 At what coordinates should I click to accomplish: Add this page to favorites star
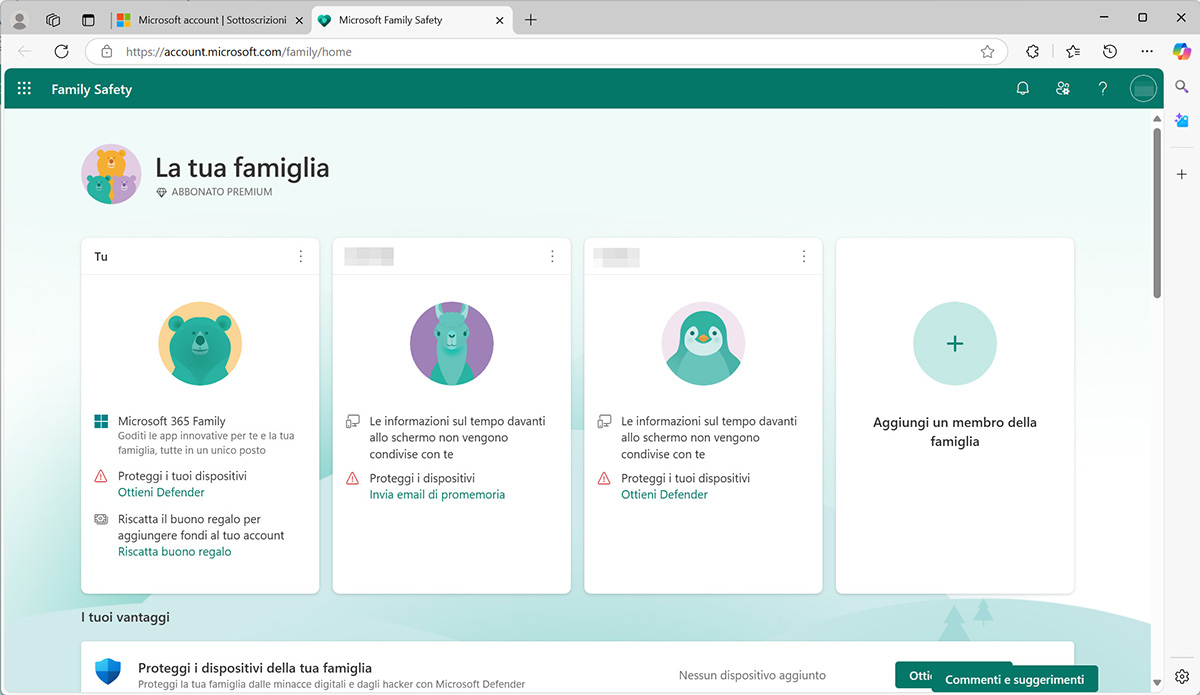point(987,52)
